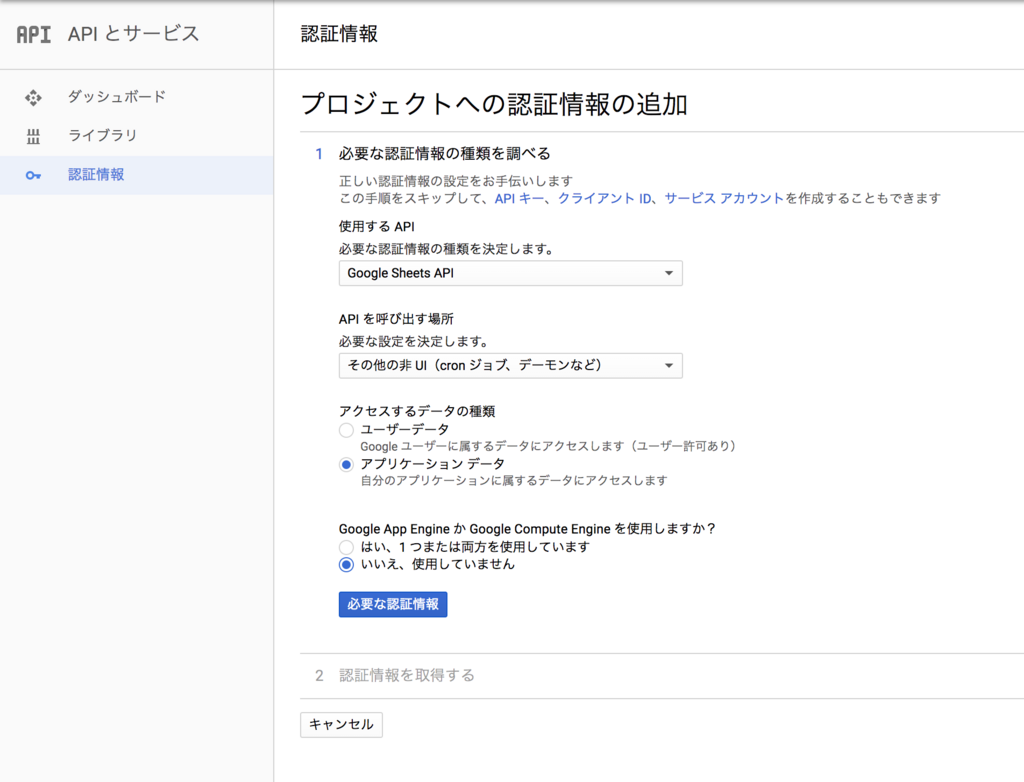This screenshot has height=782, width=1024.
Task: Select the ユーザーデータ radio button
Action: [x=346, y=430]
